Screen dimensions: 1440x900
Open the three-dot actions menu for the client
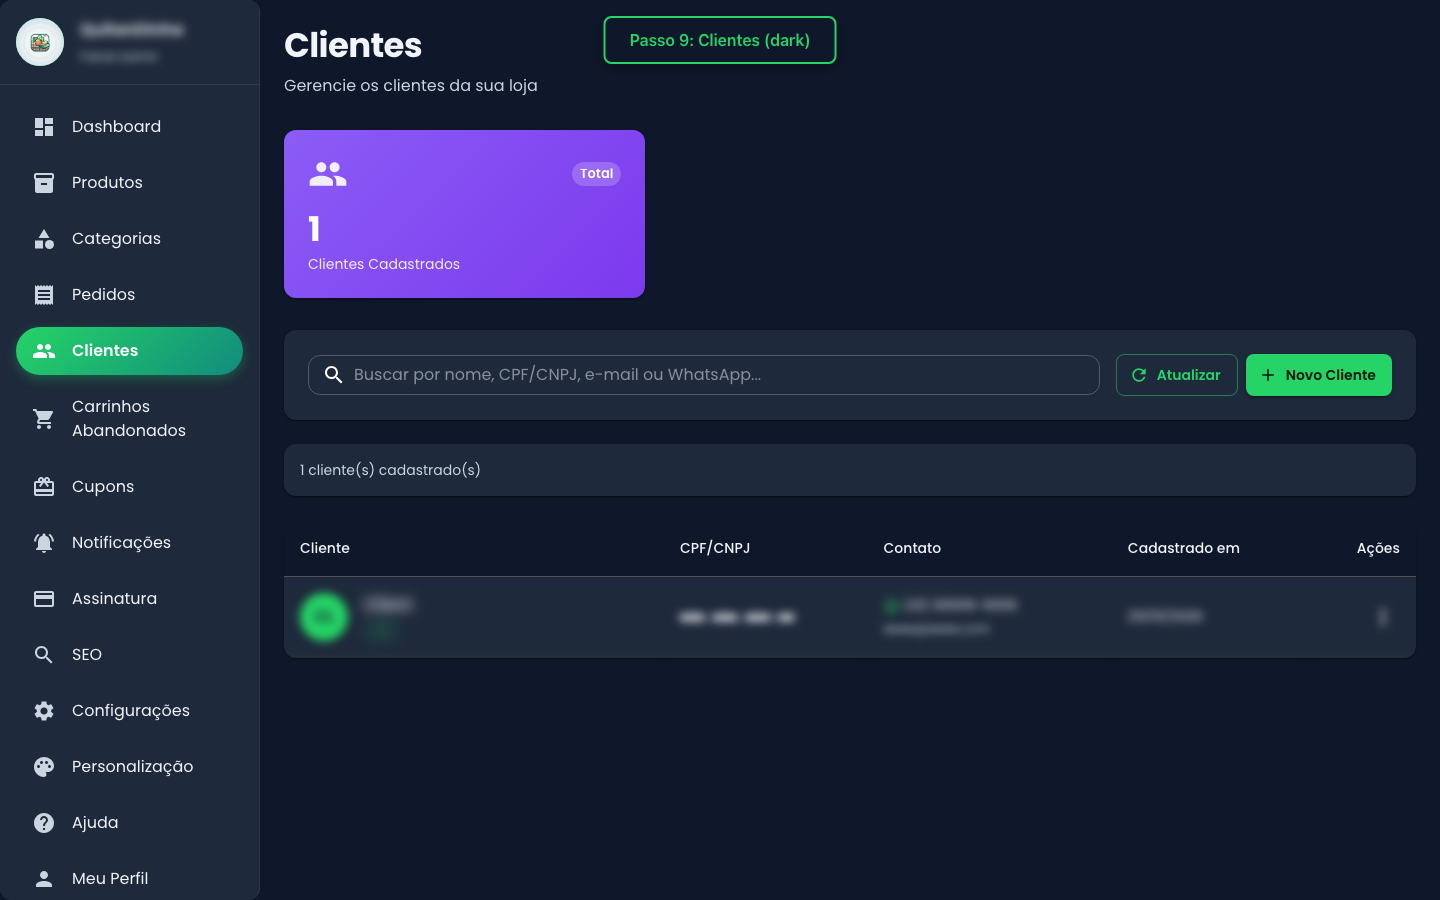1383,617
